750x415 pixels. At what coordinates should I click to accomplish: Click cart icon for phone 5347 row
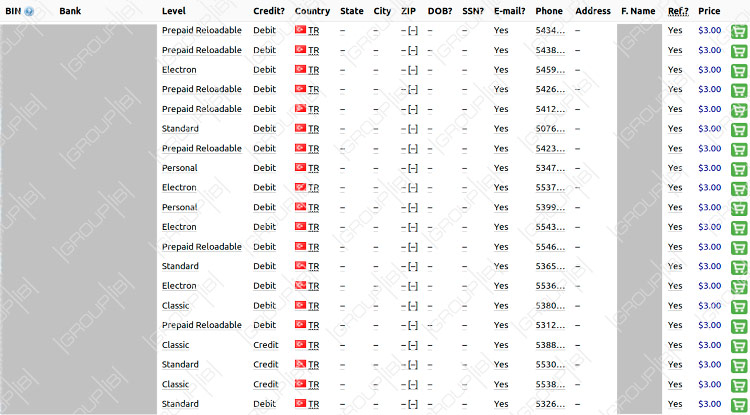(x=739, y=169)
